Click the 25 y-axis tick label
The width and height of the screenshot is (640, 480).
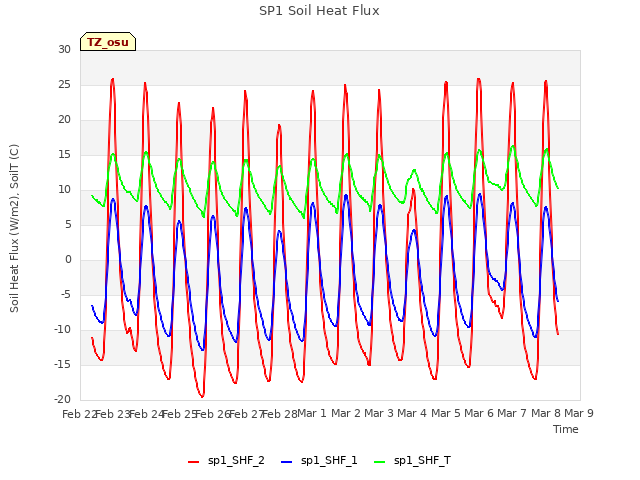point(64,84)
